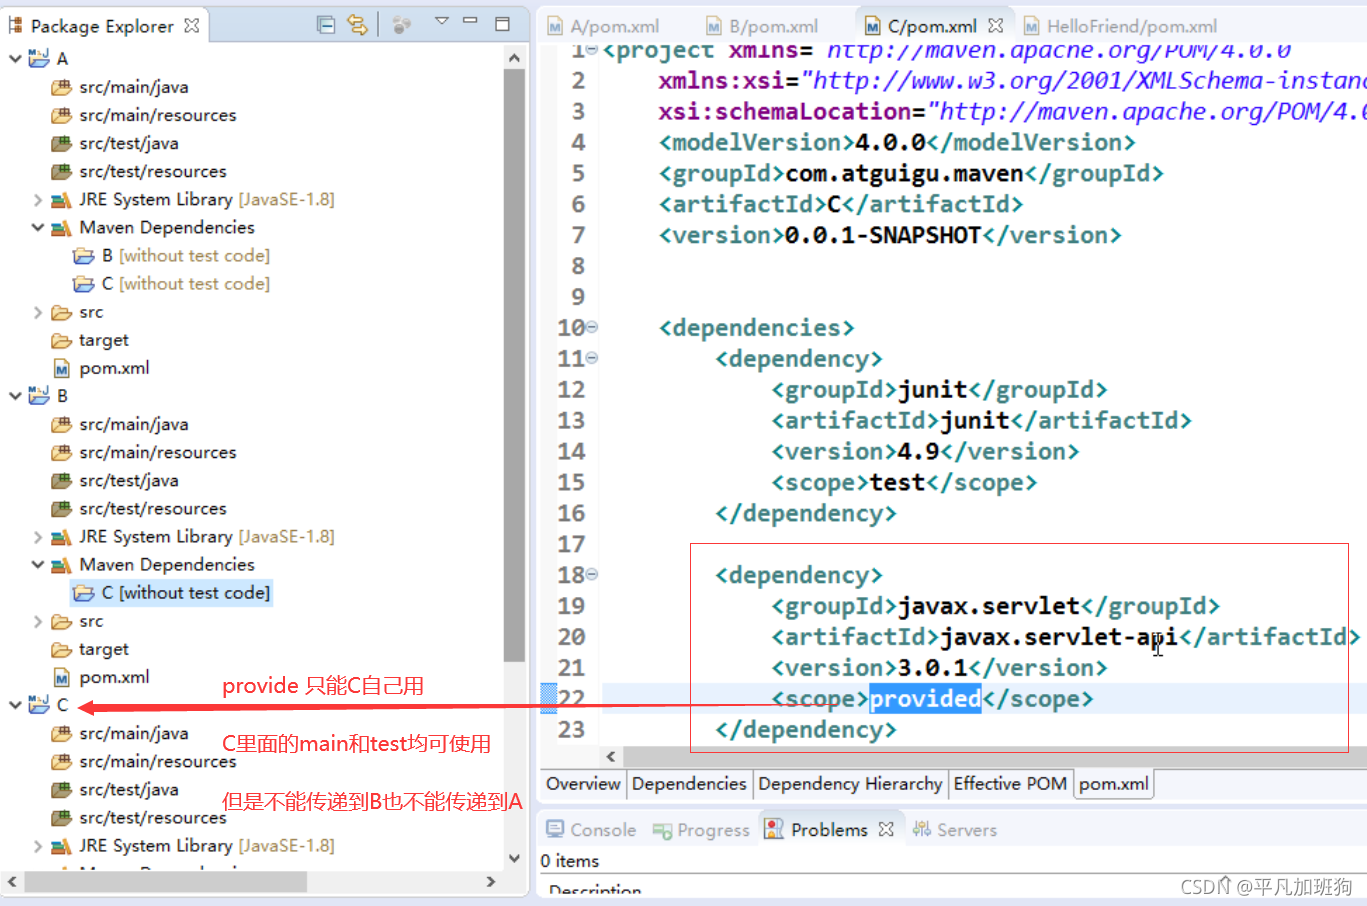Toggle code folding at line 11 dependency
Viewport: 1367px width, 906px height.
[x=592, y=358]
